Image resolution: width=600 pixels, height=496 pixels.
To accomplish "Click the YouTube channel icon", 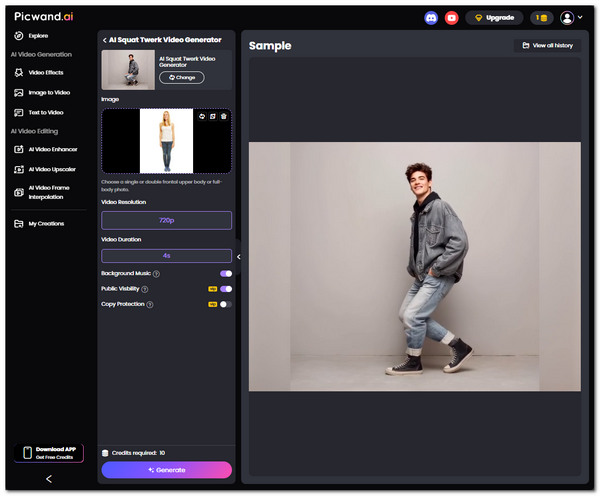I will point(451,18).
